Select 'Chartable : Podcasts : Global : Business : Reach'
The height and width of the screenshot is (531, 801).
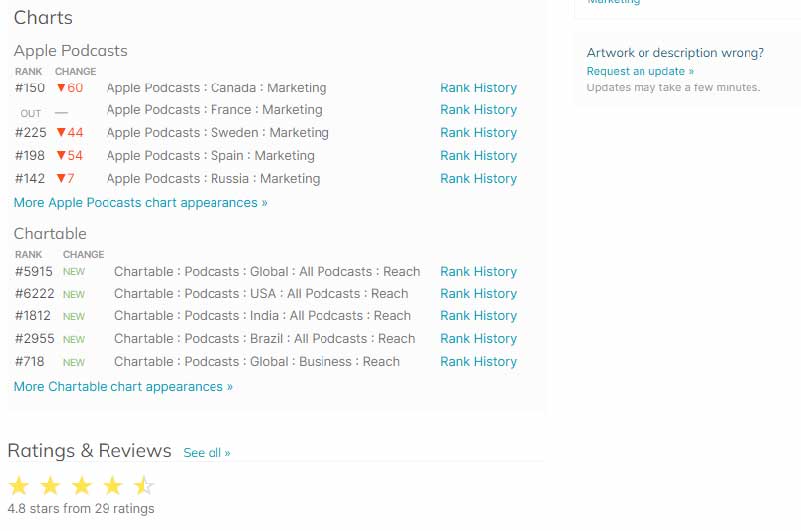[x=257, y=362]
